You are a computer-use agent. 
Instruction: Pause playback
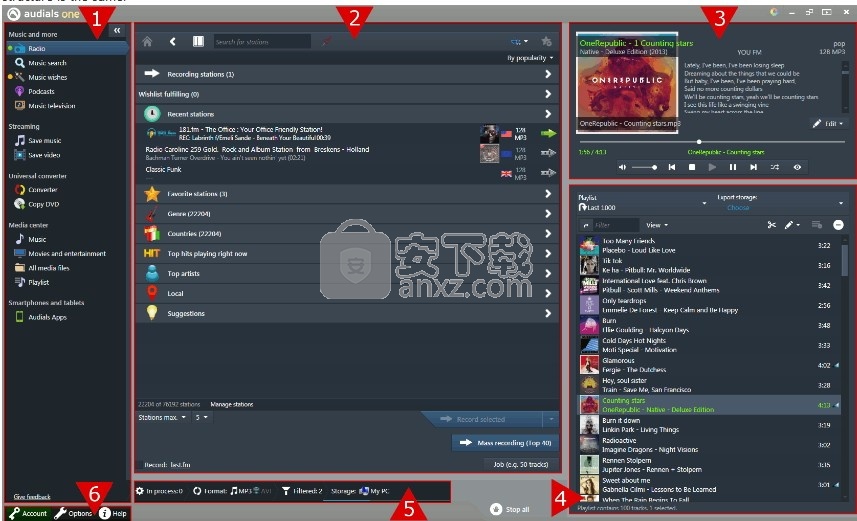tap(733, 167)
